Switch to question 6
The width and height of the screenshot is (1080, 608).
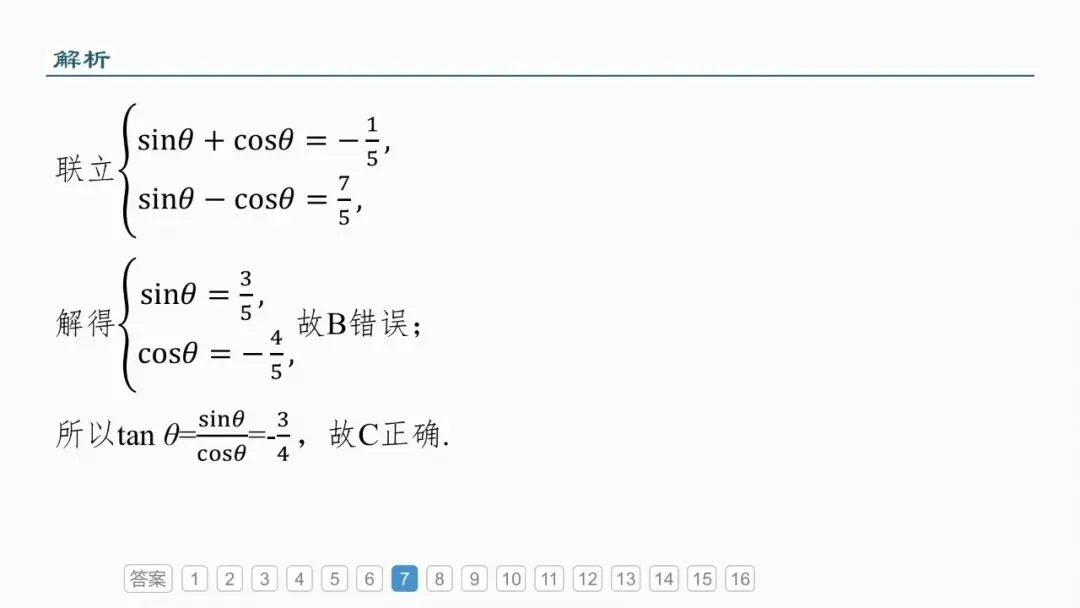point(369,578)
